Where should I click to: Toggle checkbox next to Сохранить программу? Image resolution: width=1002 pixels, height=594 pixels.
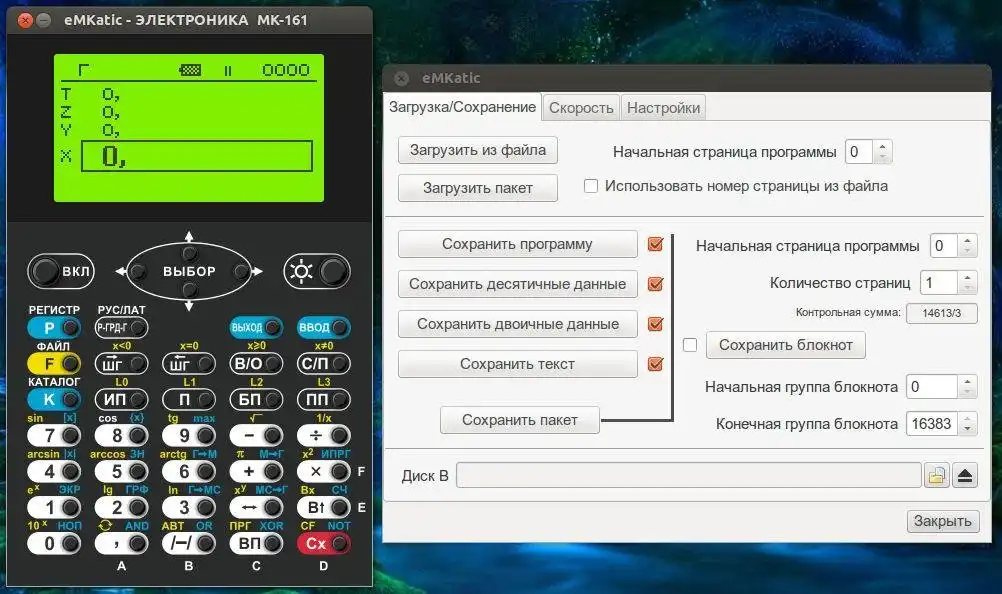[x=655, y=244]
